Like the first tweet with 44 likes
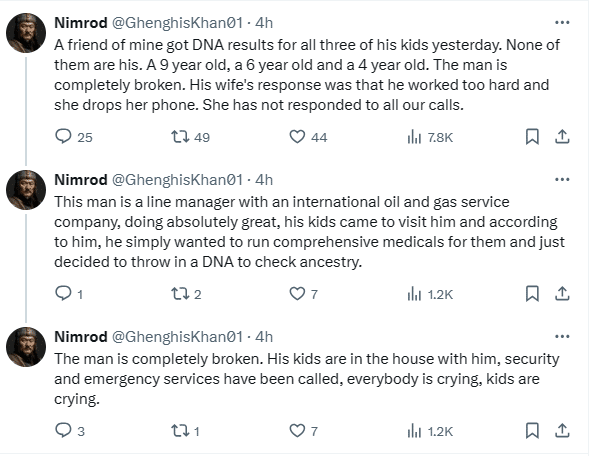 [297, 137]
